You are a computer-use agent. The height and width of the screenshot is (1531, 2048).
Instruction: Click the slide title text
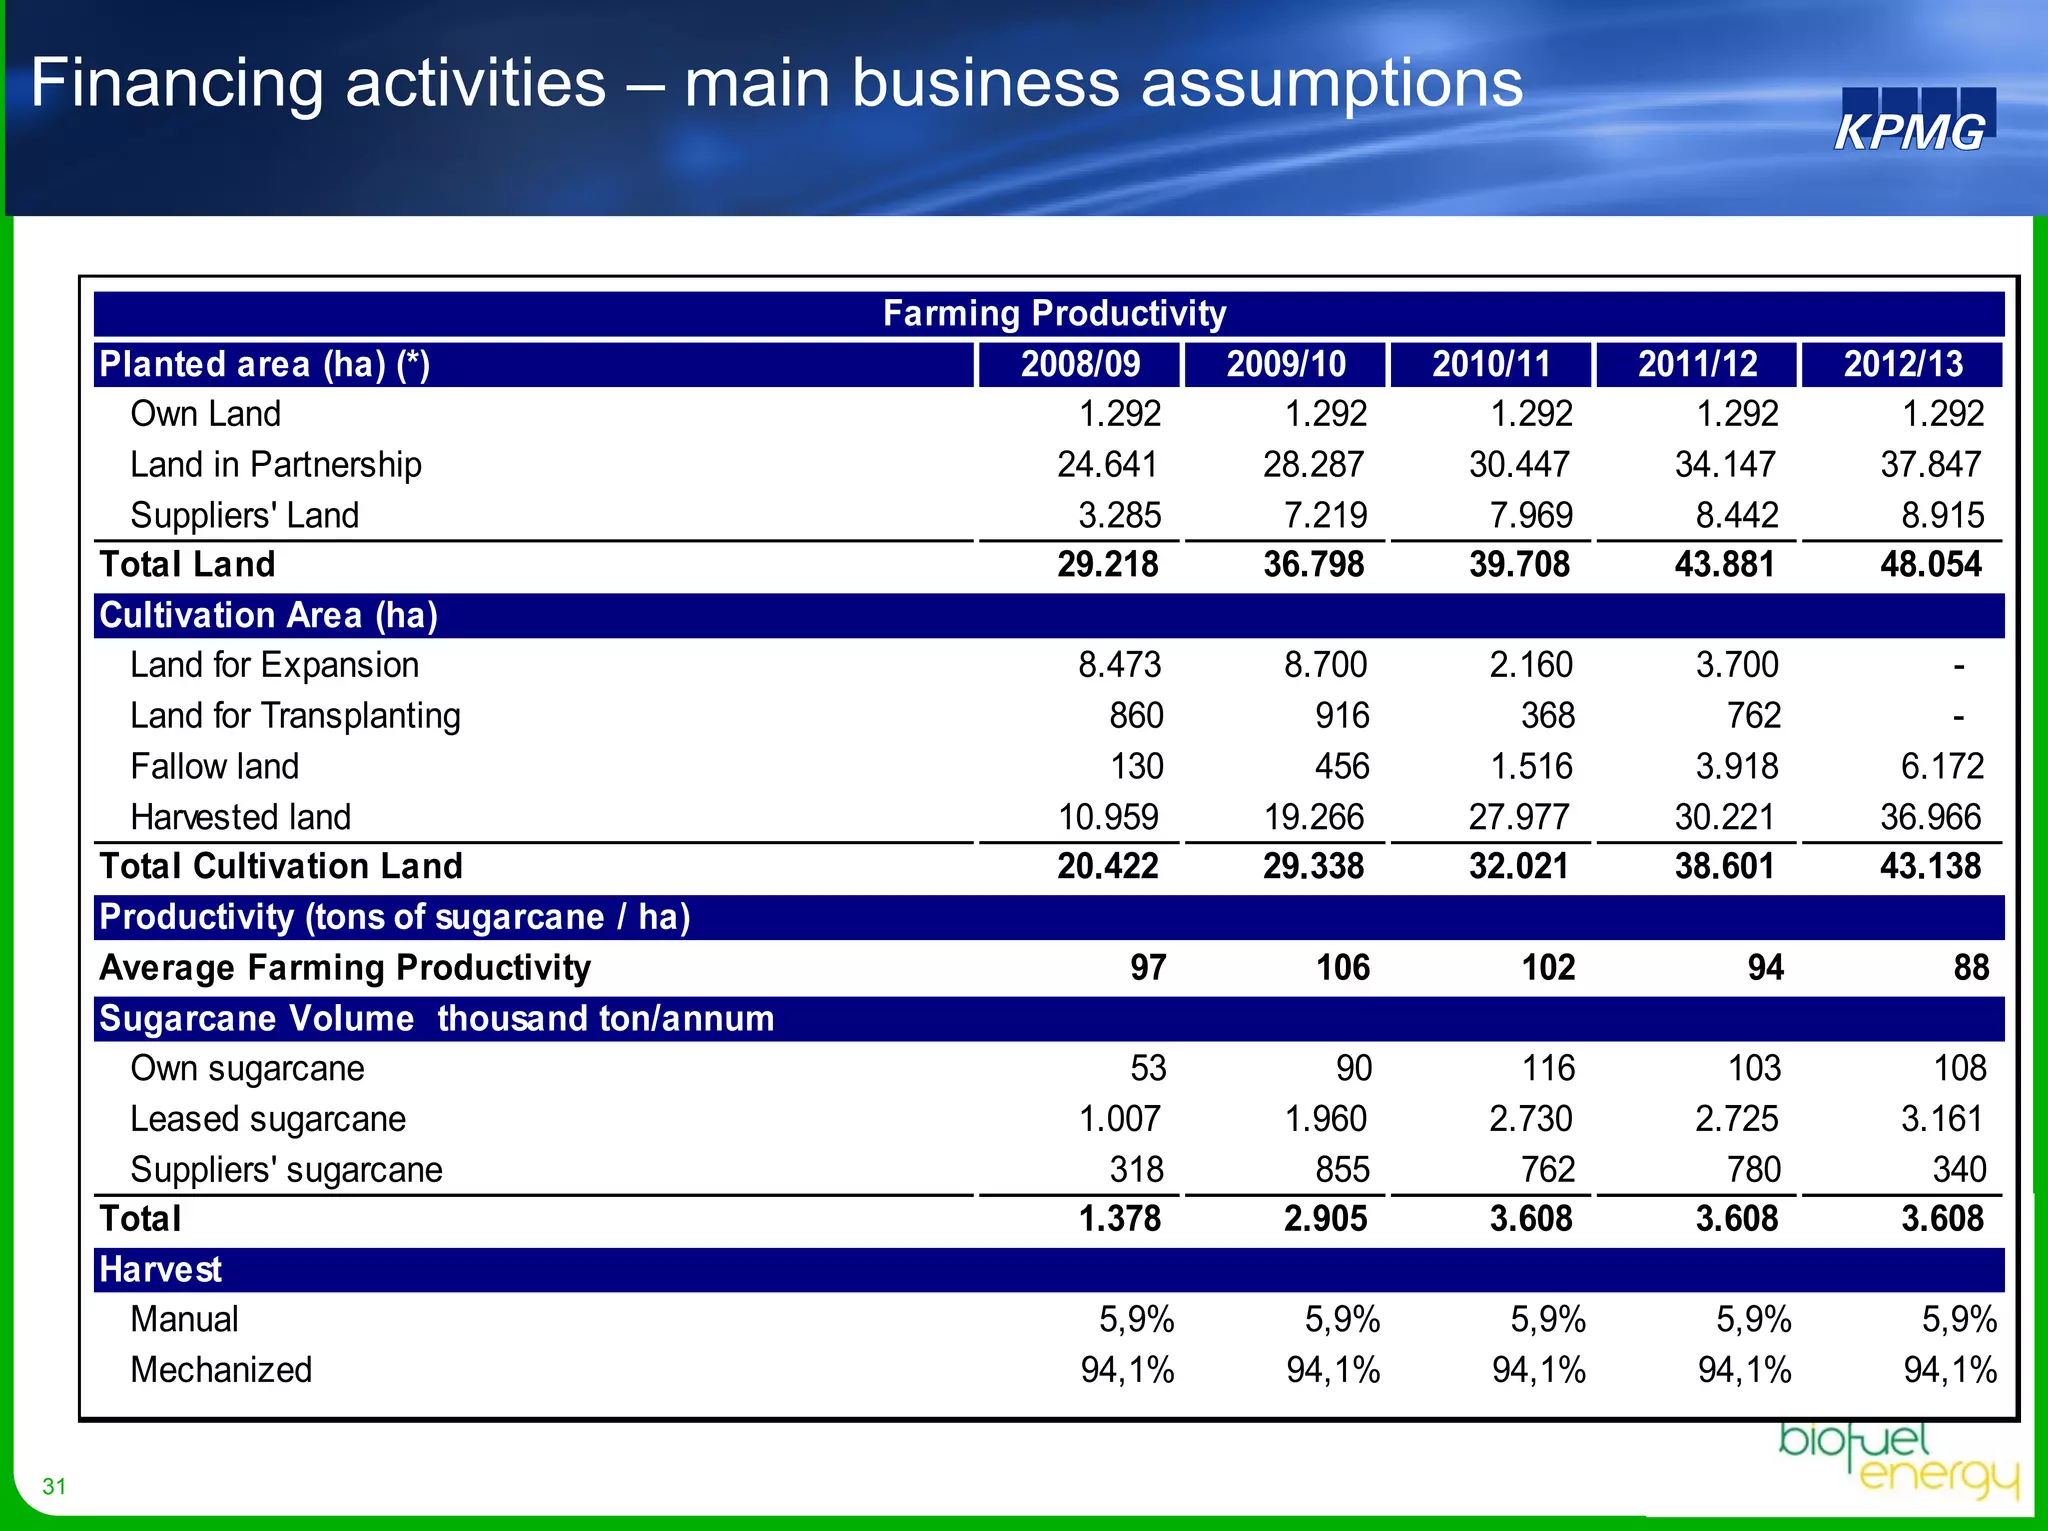[776, 82]
